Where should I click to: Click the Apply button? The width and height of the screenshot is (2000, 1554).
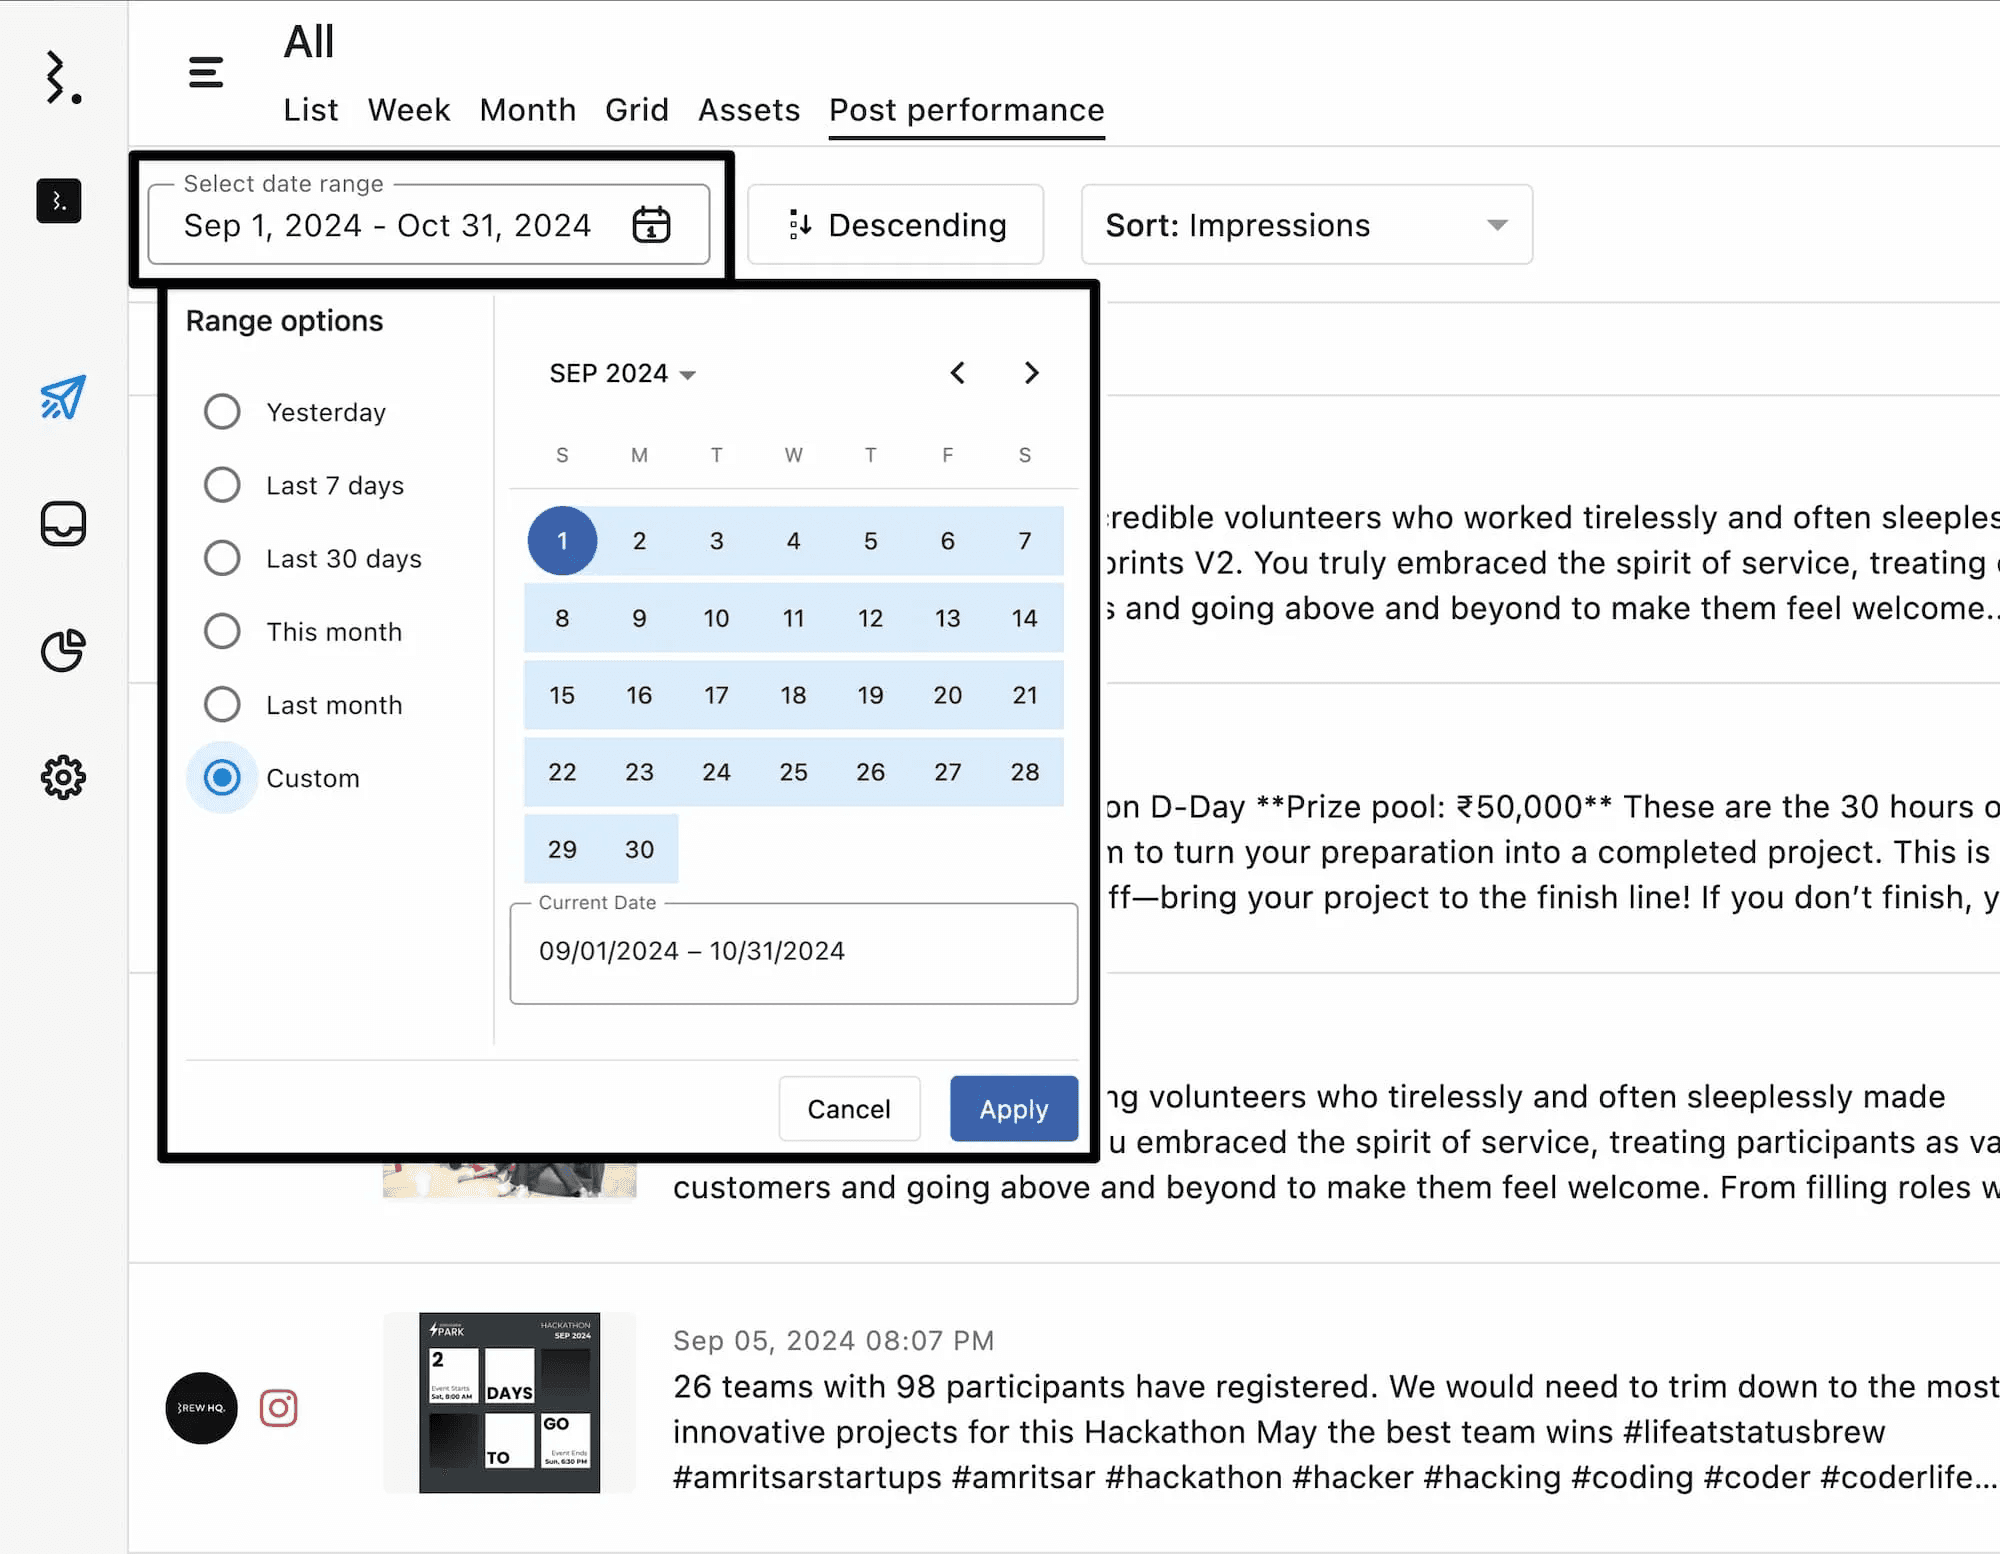[x=1014, y=1108]
